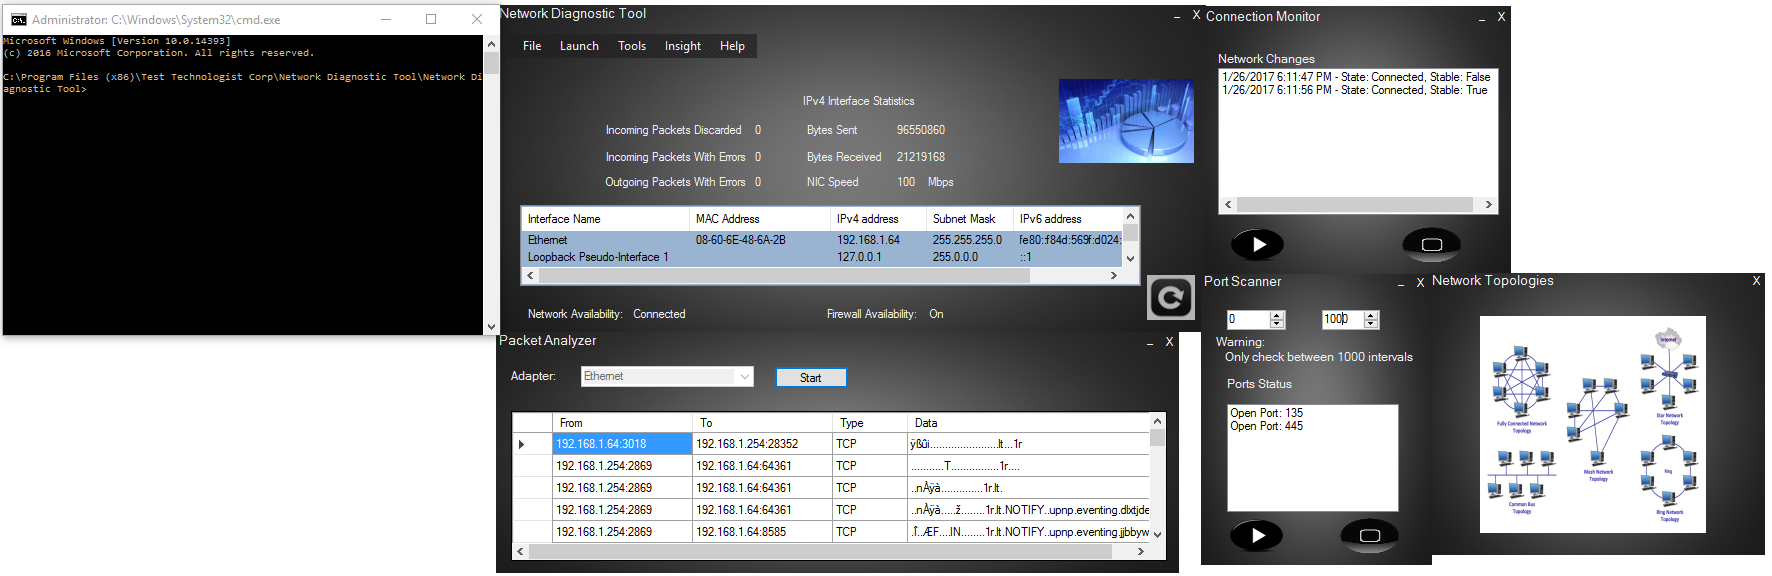Click the cmd.exe icon in the title bar
1772x576 pixels.
(x=18, y=19)
